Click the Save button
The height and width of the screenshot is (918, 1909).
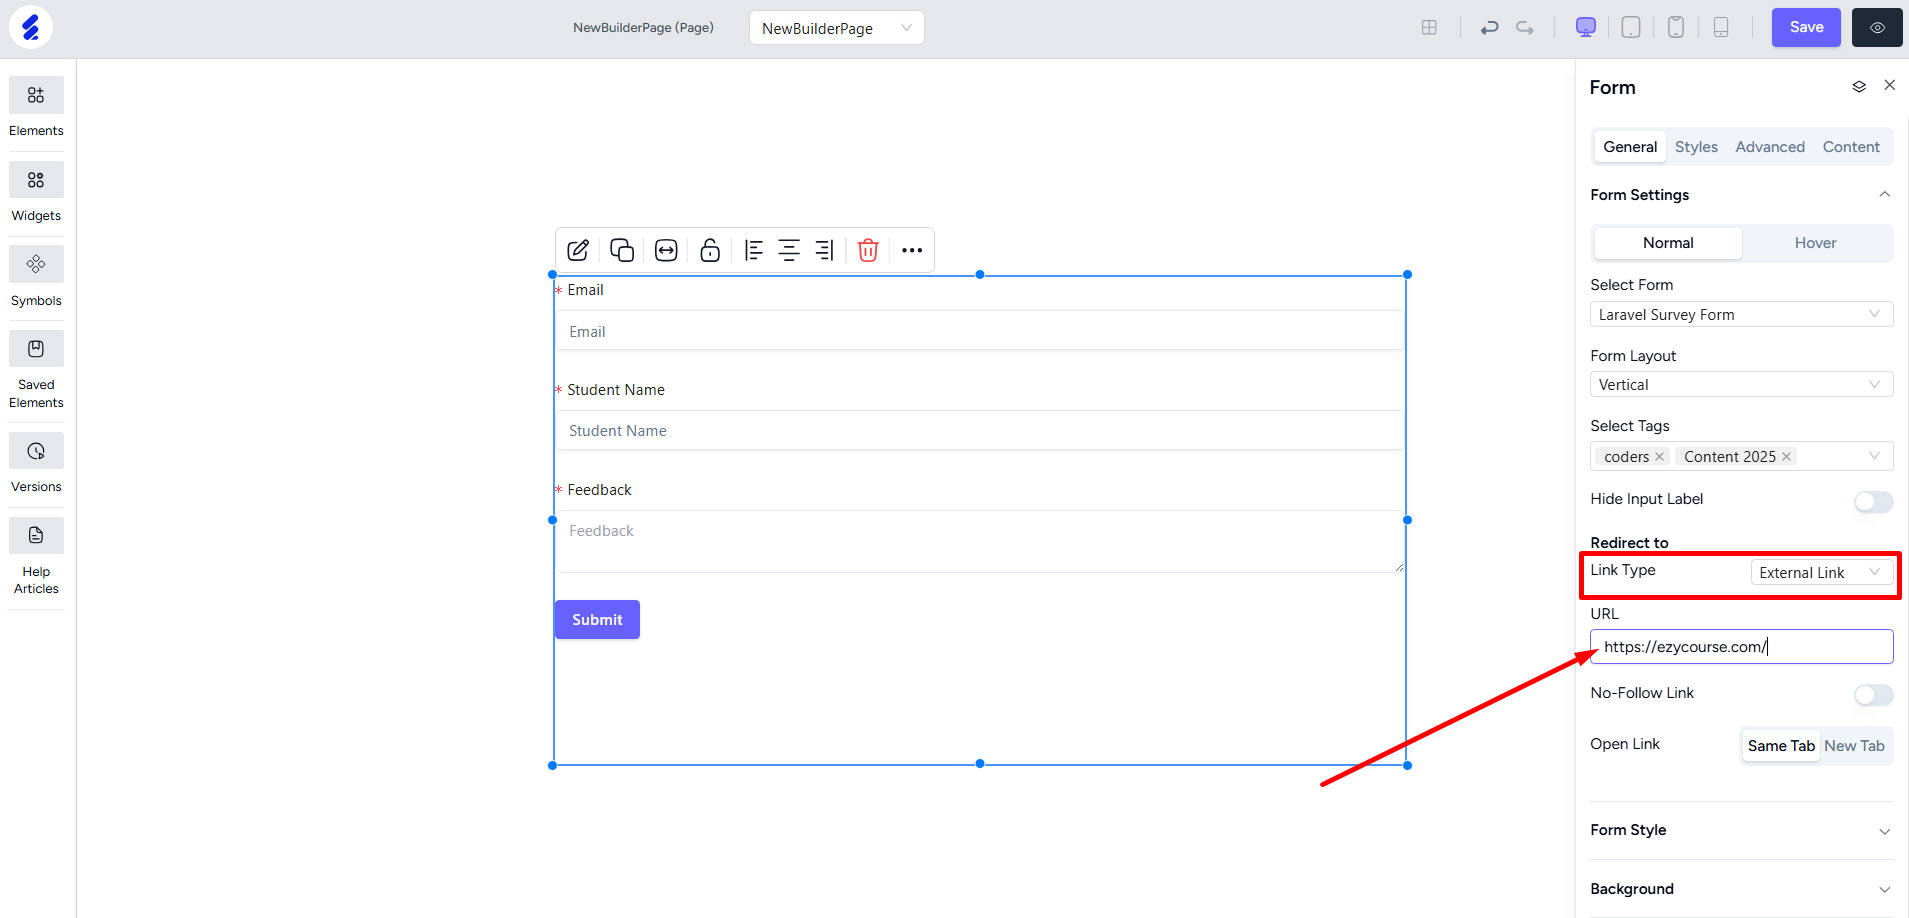[1806, 27]
